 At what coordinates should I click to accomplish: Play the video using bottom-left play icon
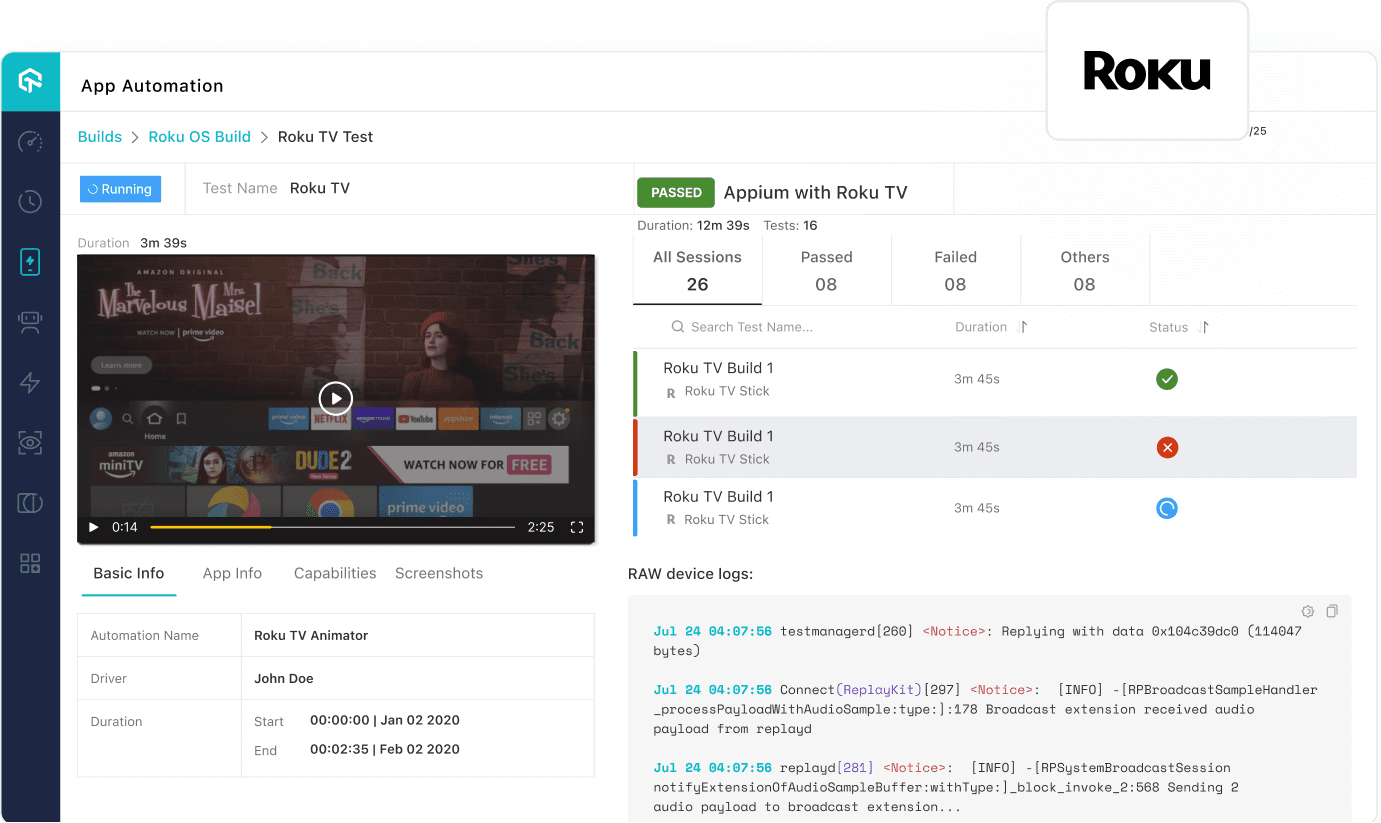94,527
